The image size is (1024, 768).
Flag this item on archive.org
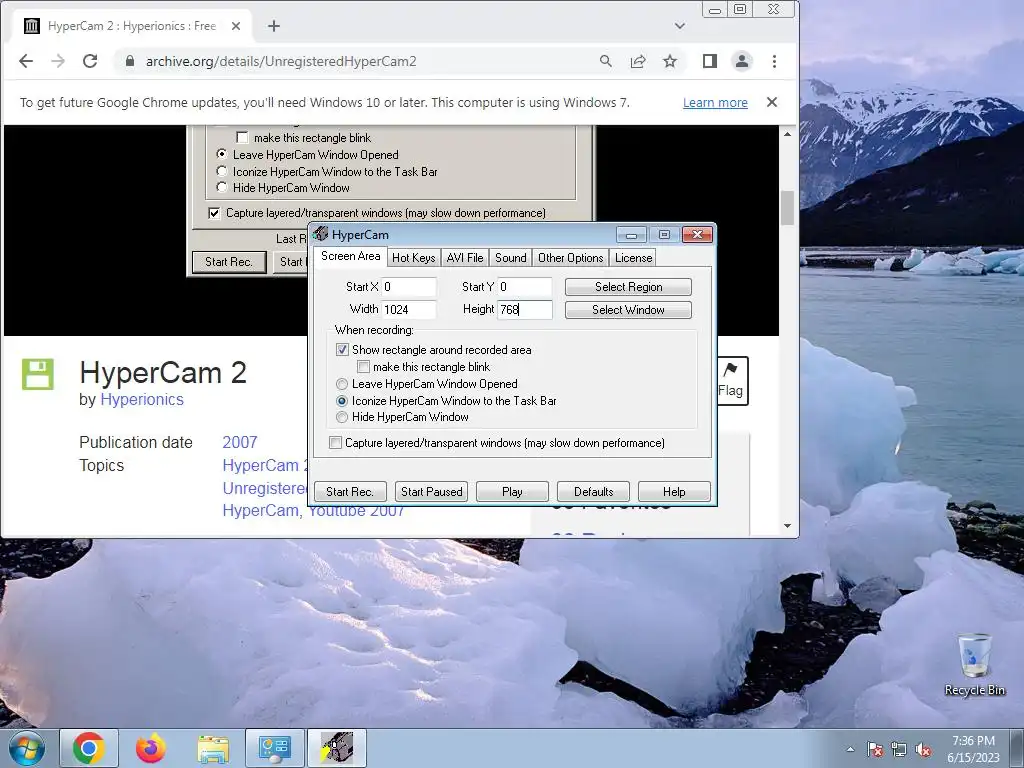731,381
